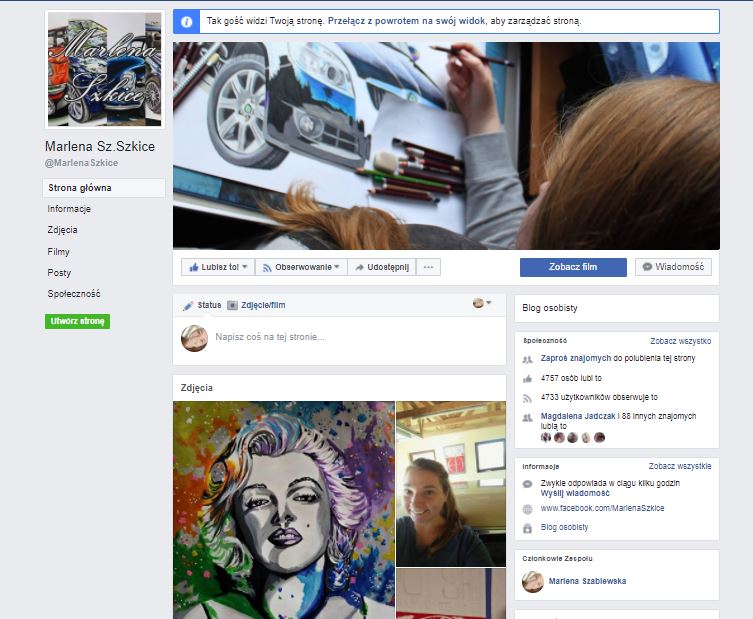Click the RSS icon beside 4733 użytkowników

click(527, 398)
